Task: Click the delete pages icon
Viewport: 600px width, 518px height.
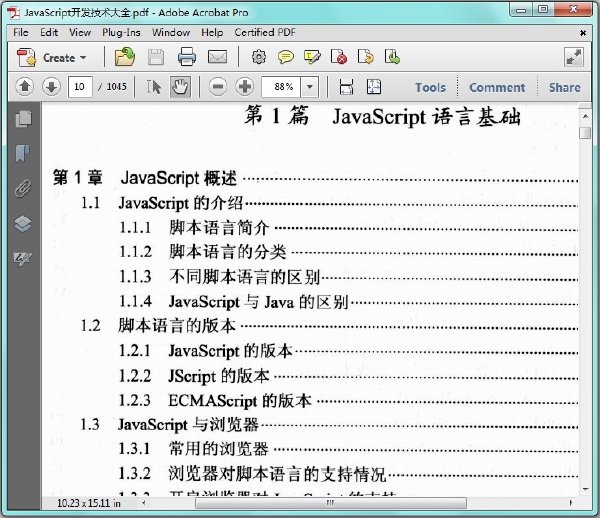Action: tap(339, 57)
